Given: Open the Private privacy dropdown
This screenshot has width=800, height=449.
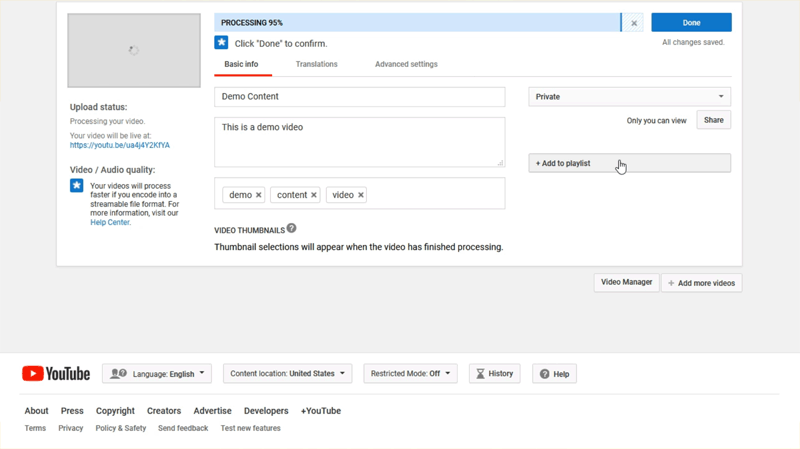Looking at the screenshot, I should [629, 97].
